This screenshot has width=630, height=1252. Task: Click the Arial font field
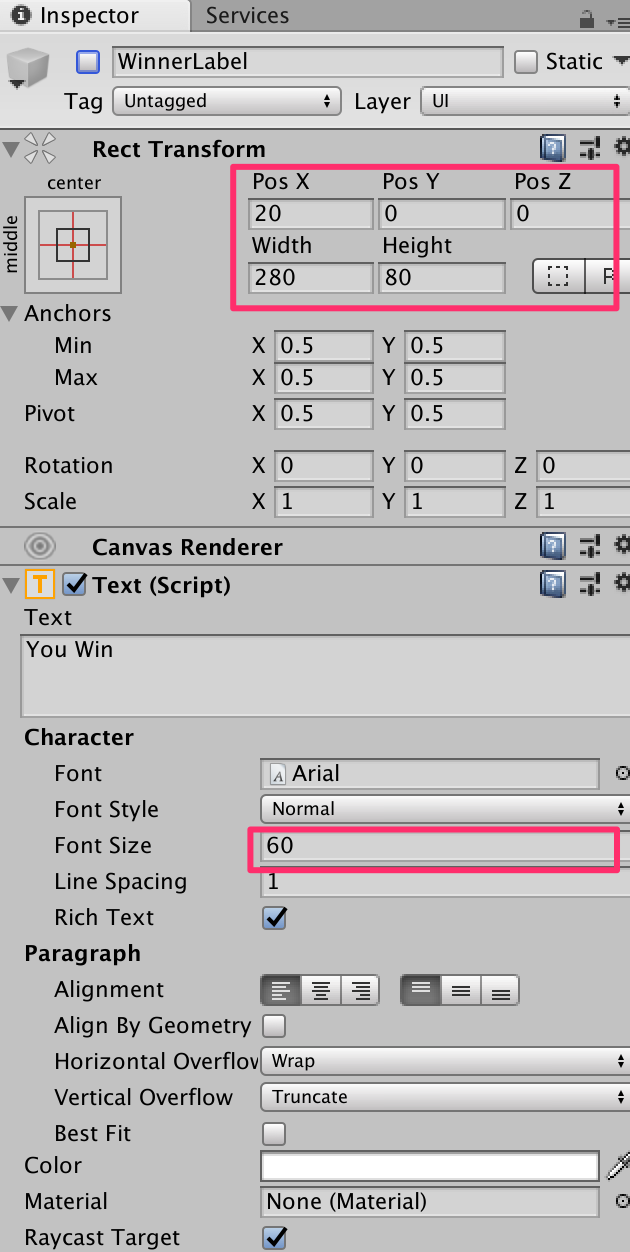(430, 774)
